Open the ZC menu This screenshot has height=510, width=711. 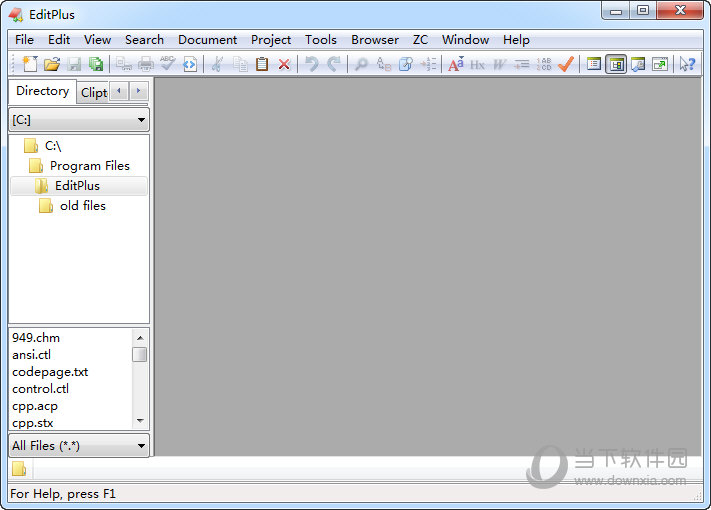(x=420, y=40)
